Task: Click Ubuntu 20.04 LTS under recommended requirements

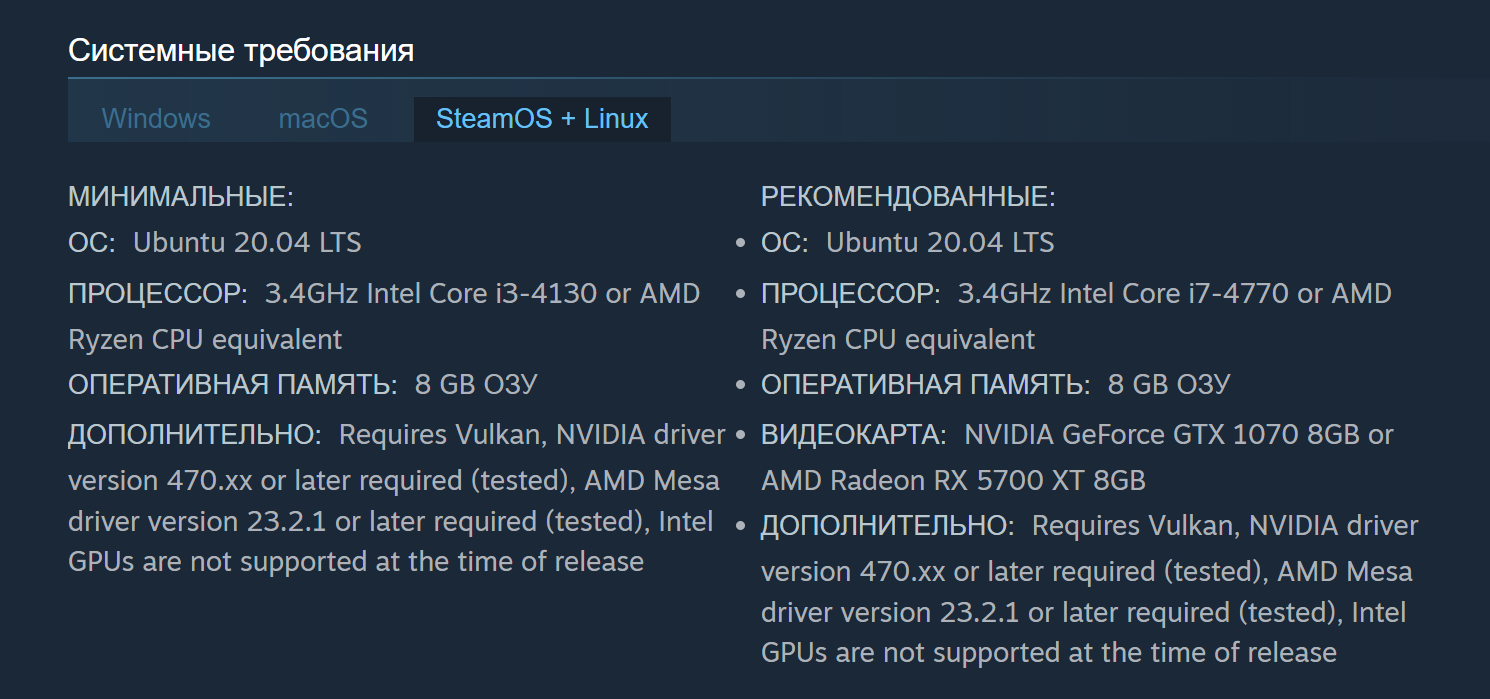Action: (x=940, y=242)
